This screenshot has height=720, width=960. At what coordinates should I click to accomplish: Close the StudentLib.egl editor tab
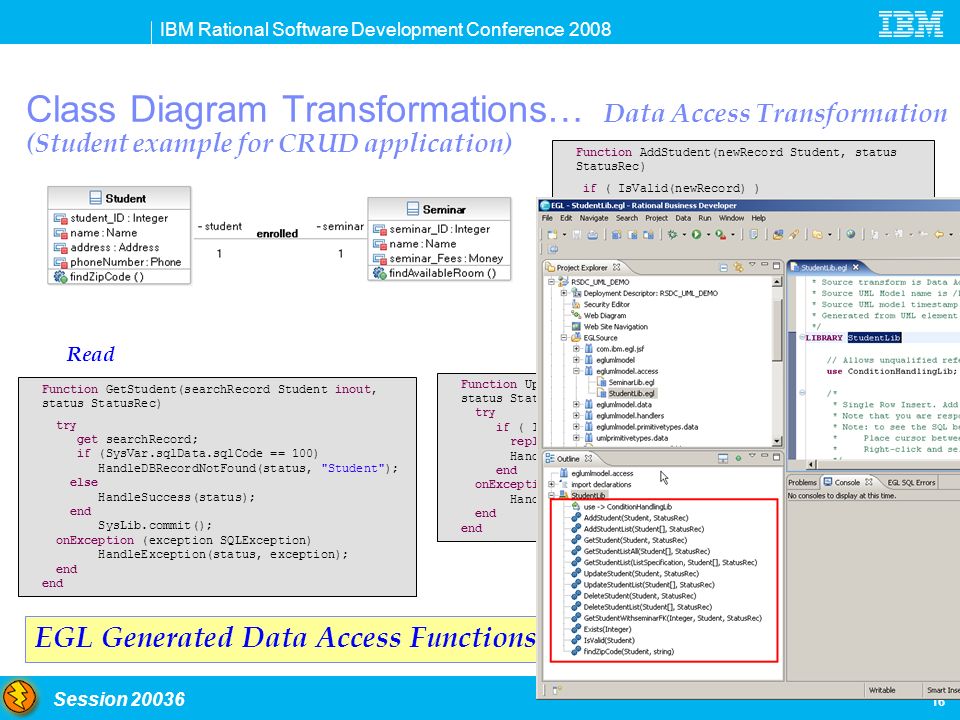pos(855,267)
